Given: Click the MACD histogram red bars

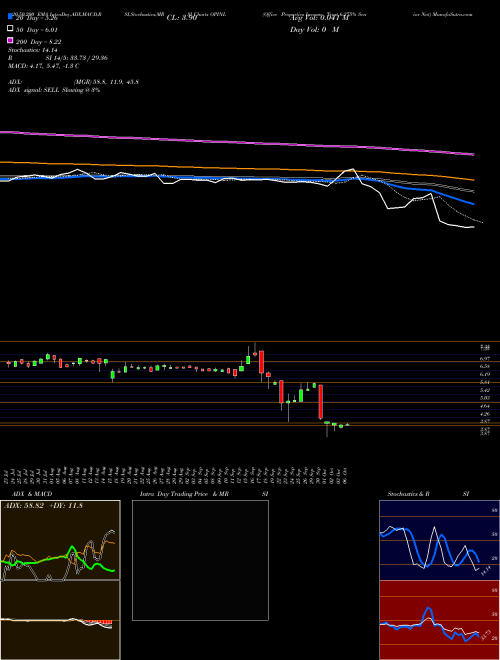Looking at the screenshot, I should (97, 622).
